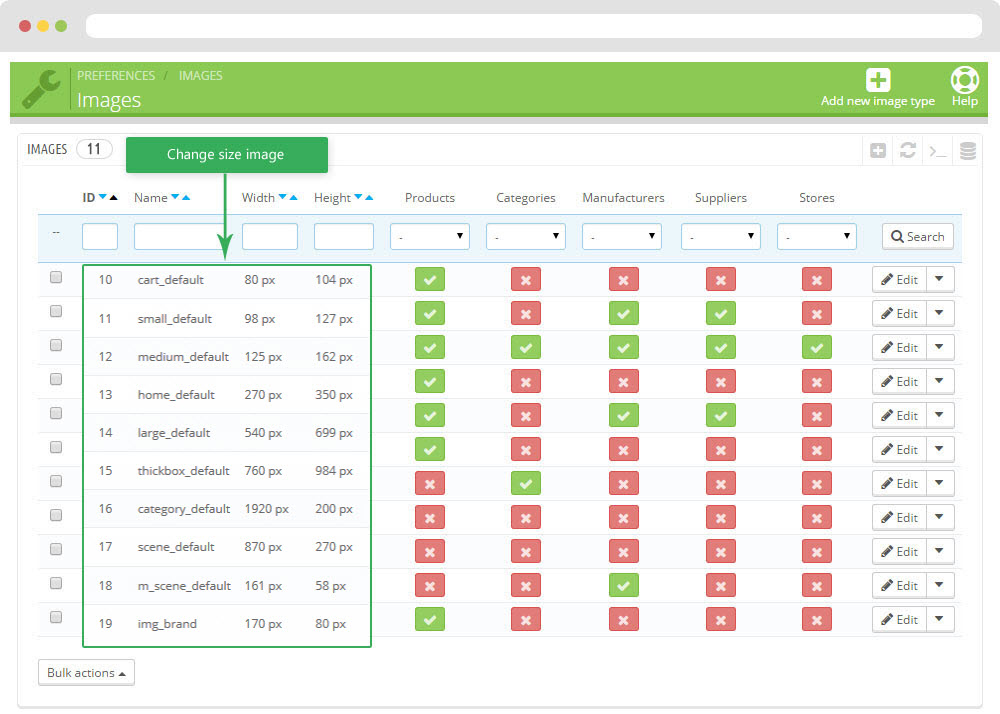Click the refresh list icon

coord(908,151)
